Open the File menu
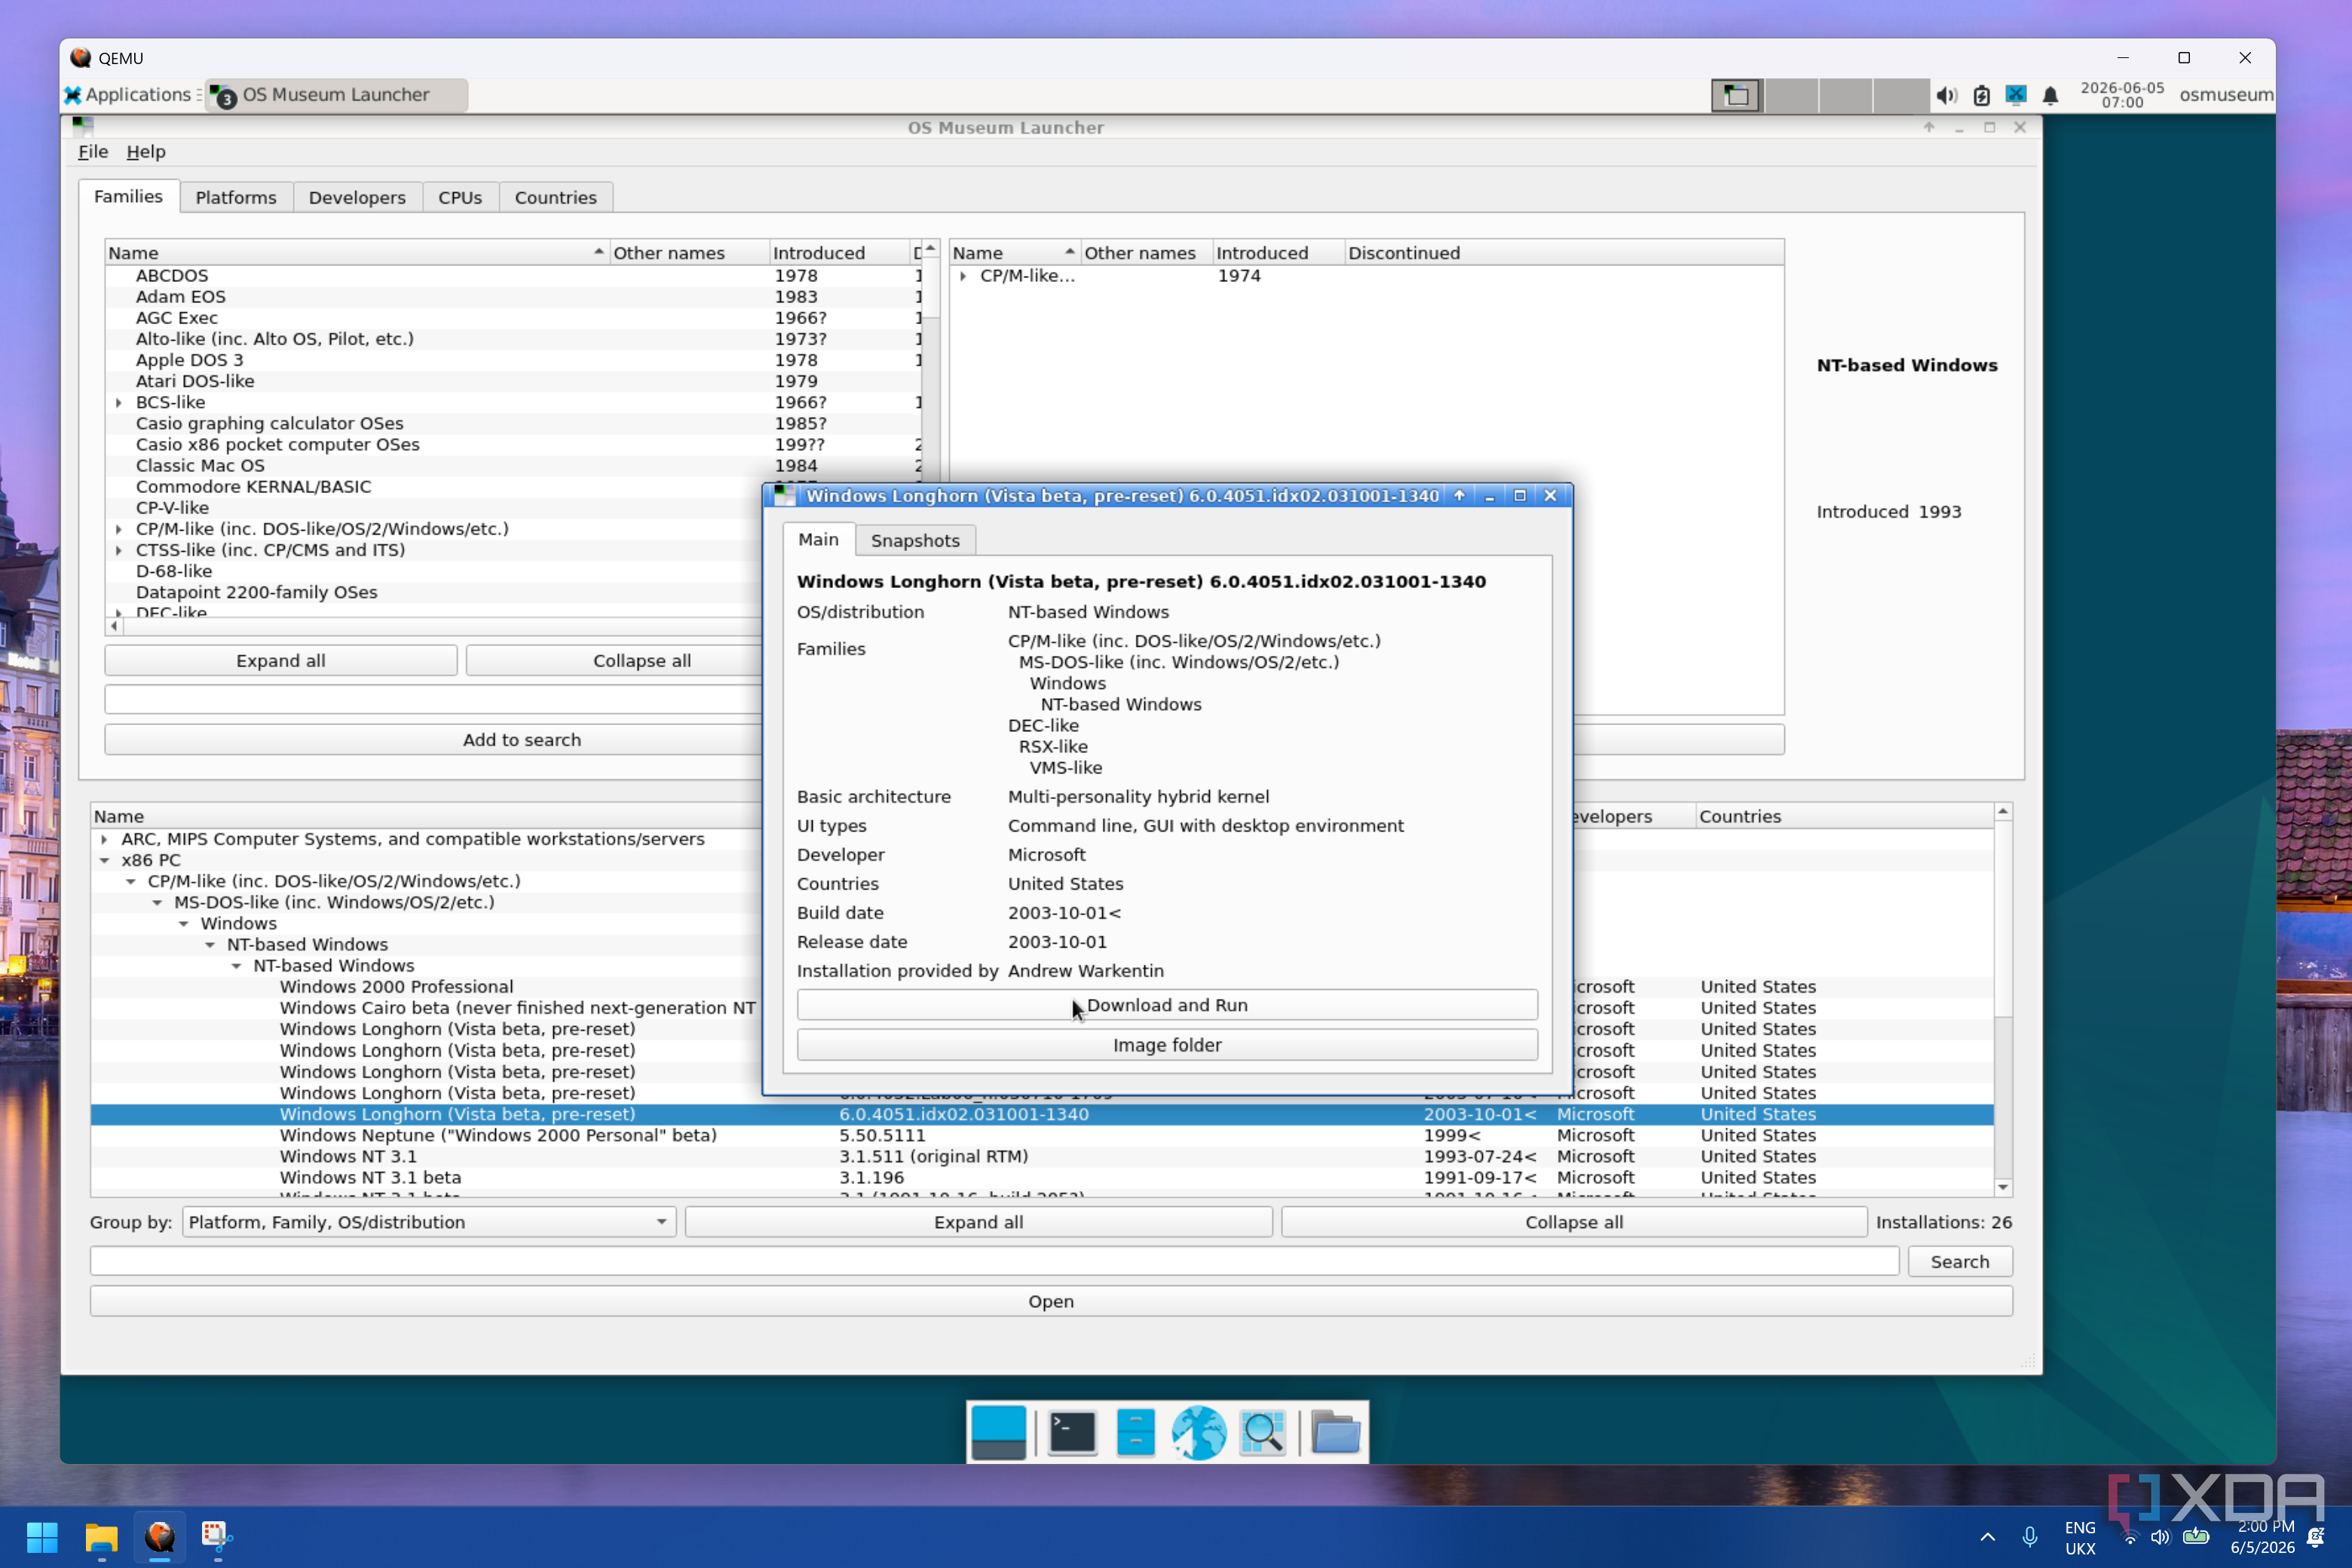Viewport: 2352px width, 1568px height. (93, 152)
